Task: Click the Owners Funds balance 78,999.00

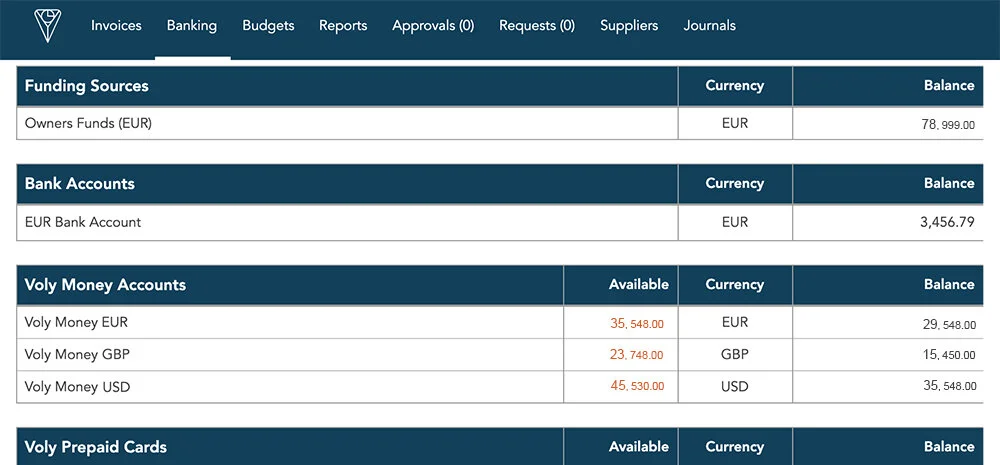Action: click(948, 125)
